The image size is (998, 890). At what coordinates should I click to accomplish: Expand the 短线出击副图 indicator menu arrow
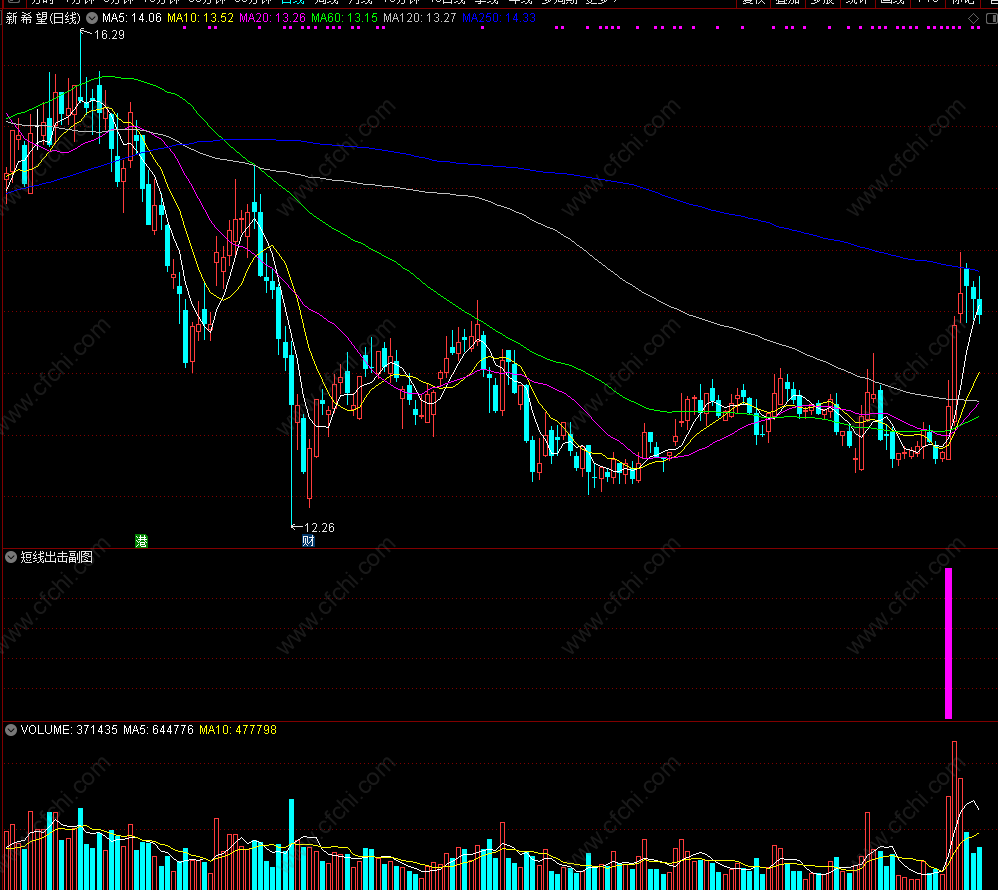point(11,557)
